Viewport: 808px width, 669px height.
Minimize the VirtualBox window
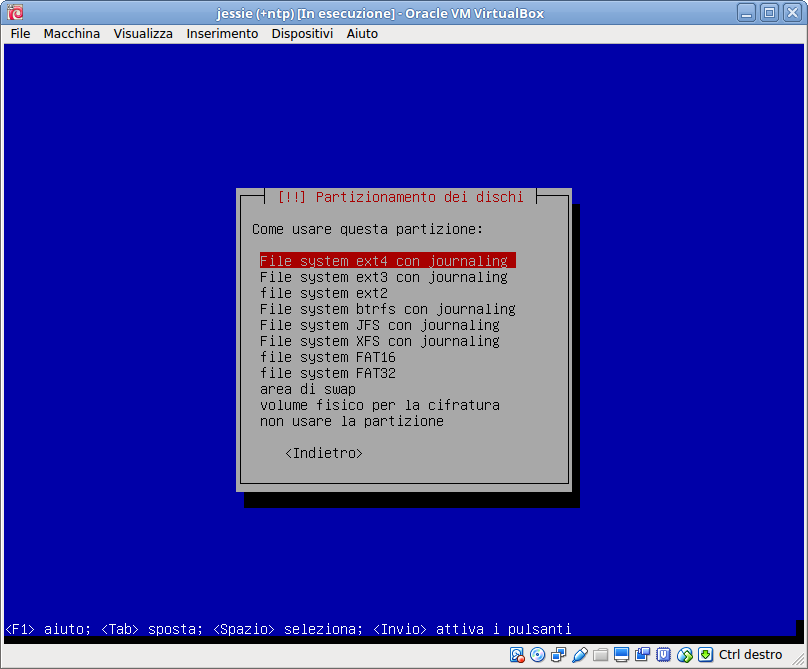point(746,12)
